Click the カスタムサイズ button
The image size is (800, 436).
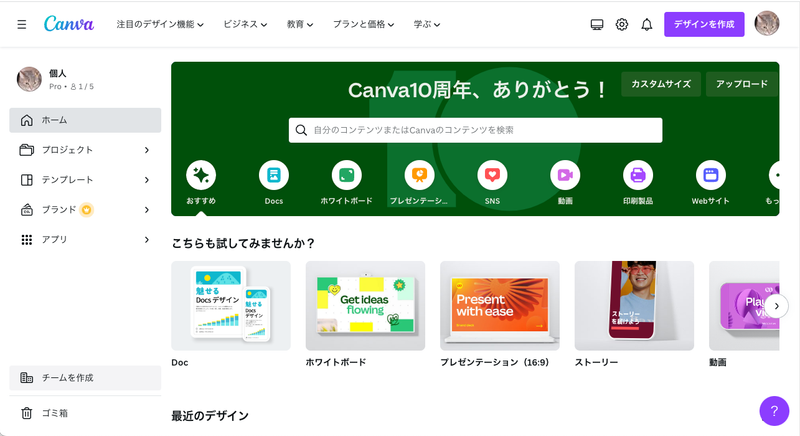661,84
